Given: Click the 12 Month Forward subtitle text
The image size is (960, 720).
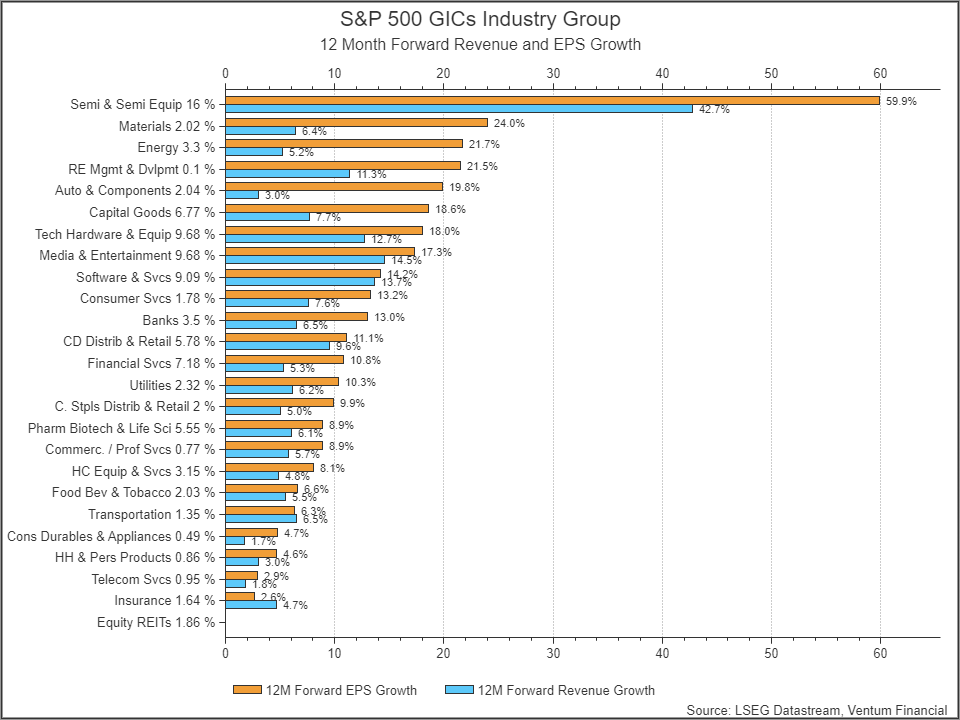Looking at the screenshot, I should [480, 45].
